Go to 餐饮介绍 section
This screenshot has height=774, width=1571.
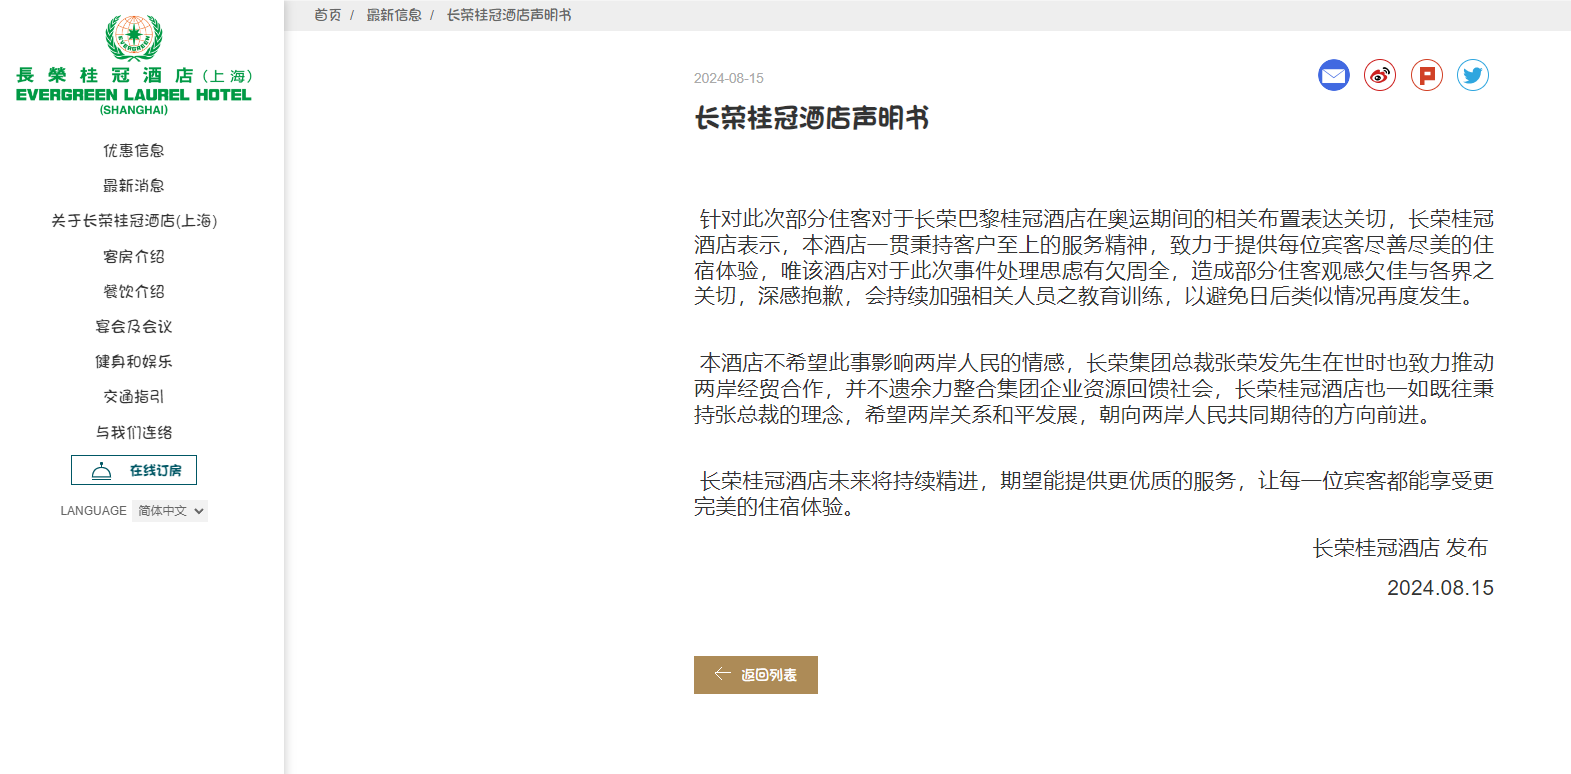coord(134,291)
